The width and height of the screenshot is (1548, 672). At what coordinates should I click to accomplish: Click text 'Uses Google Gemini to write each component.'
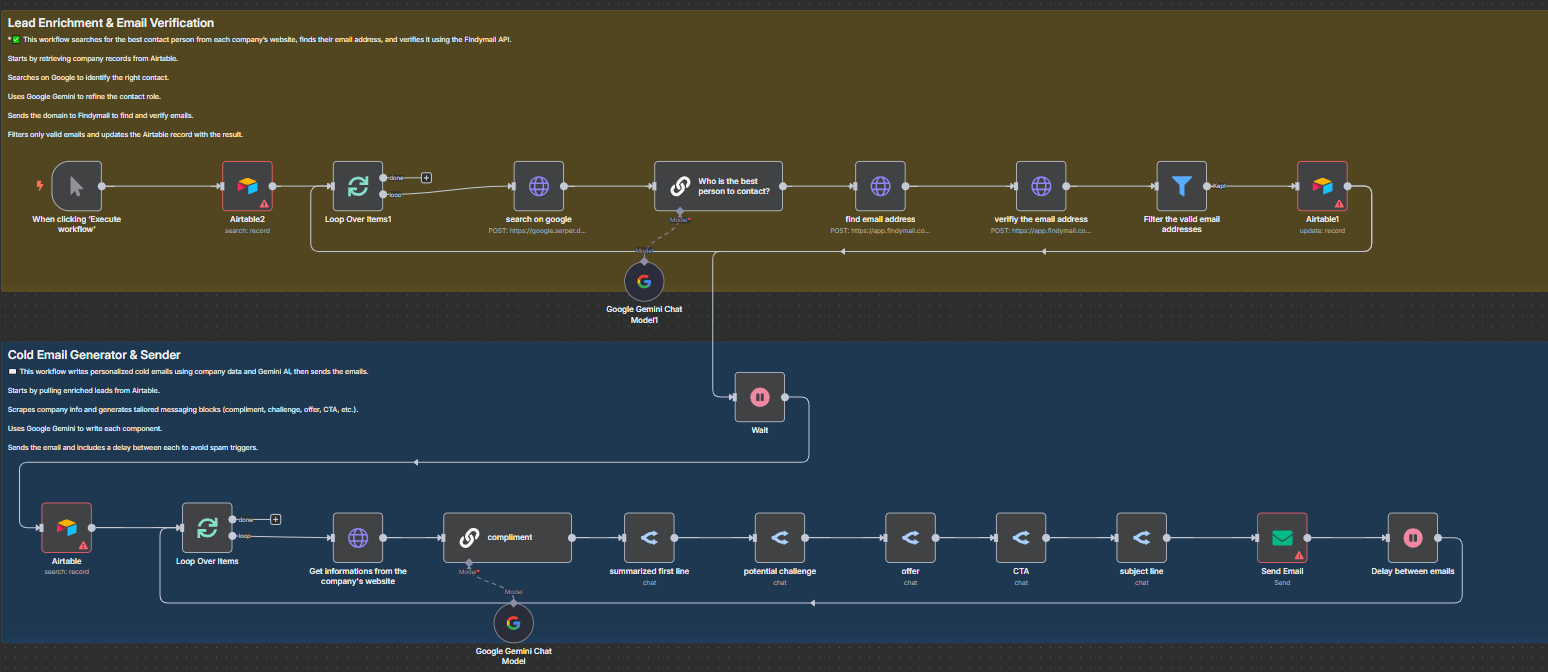pos(85,428)
